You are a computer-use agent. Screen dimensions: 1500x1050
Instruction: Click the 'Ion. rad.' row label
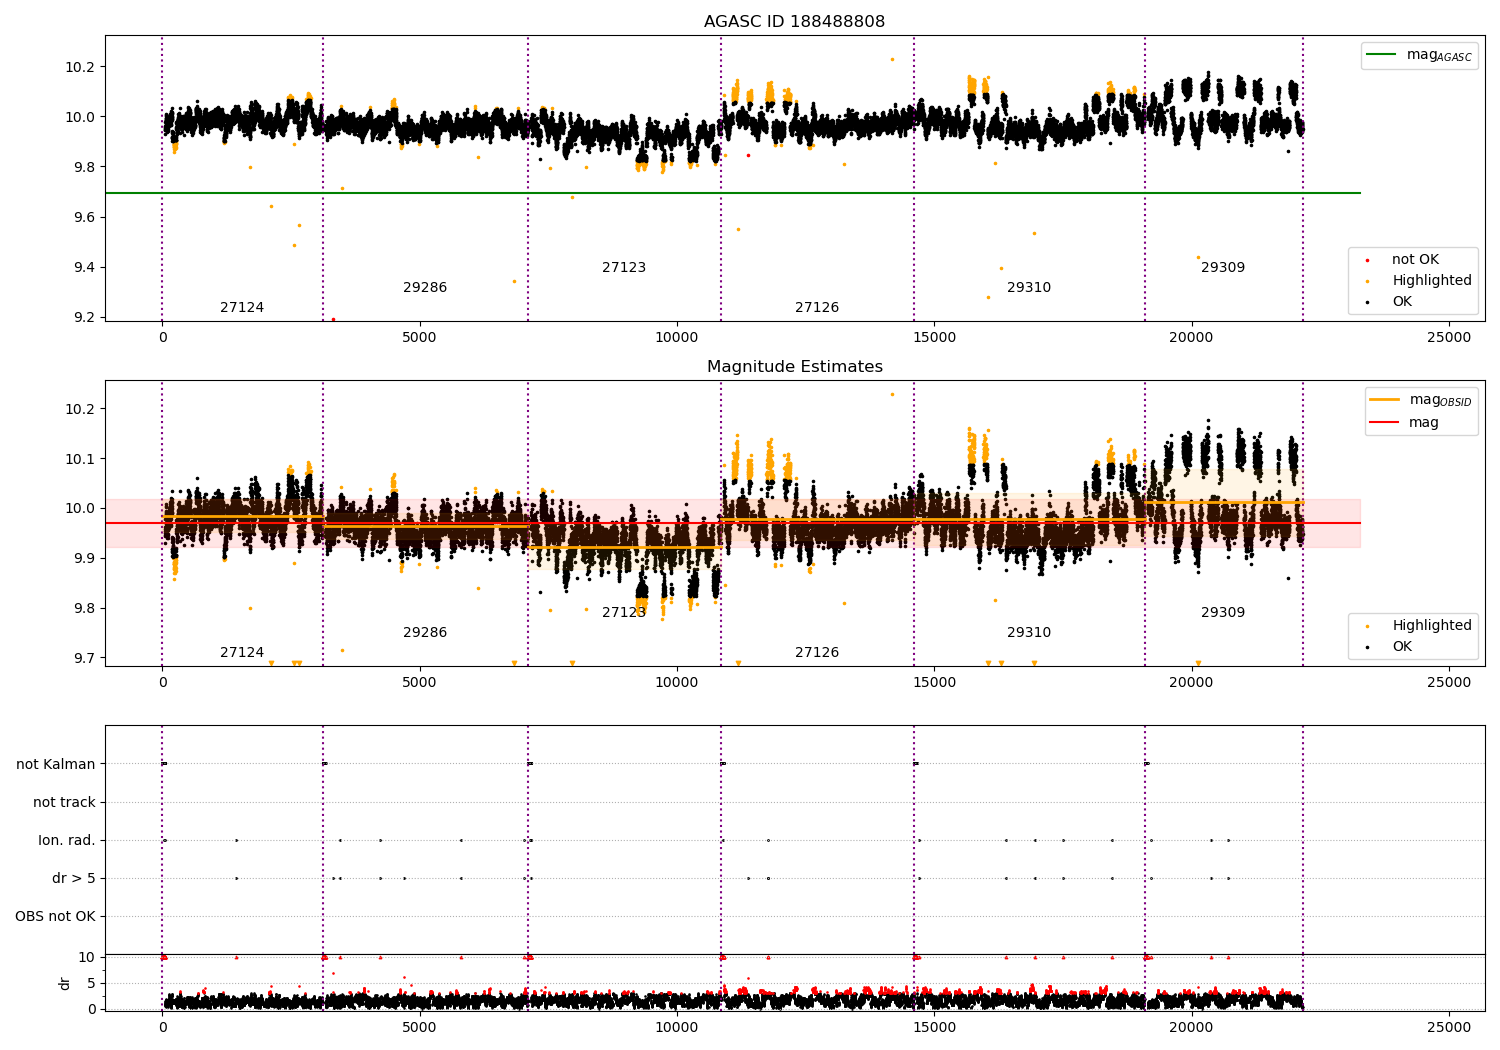(x=67, y=841)
